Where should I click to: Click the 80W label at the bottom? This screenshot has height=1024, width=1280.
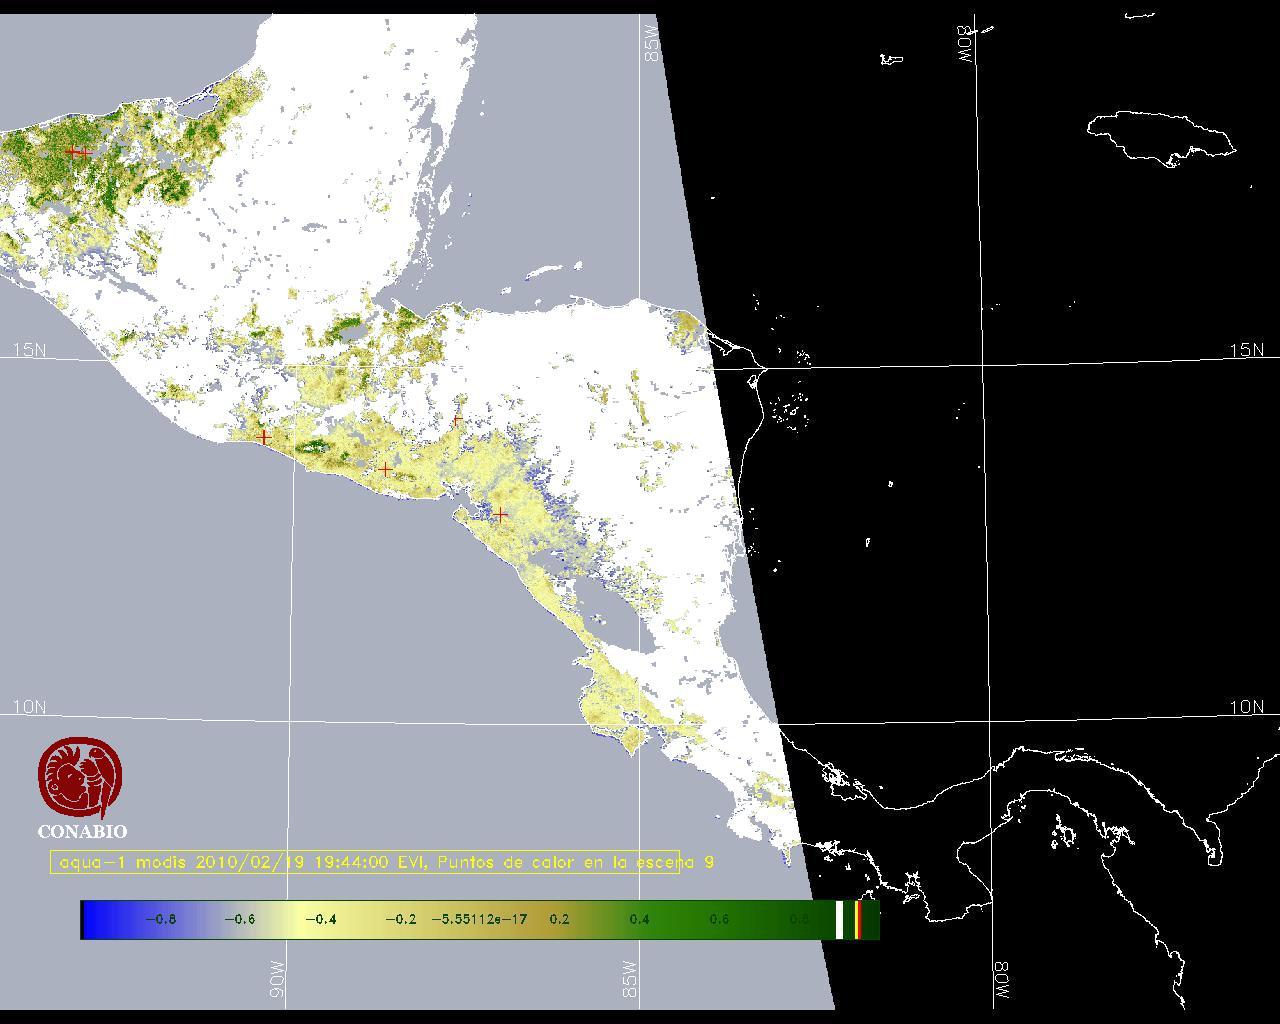coord(1001,981)
